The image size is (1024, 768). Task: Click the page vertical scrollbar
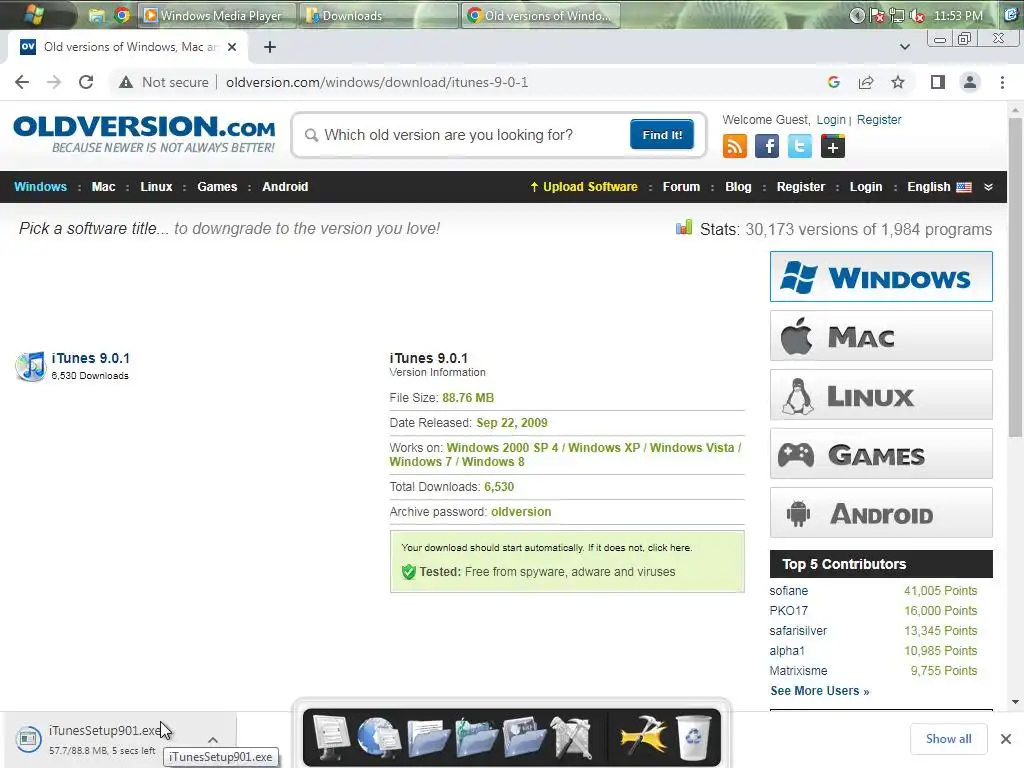click(1014, 277)
